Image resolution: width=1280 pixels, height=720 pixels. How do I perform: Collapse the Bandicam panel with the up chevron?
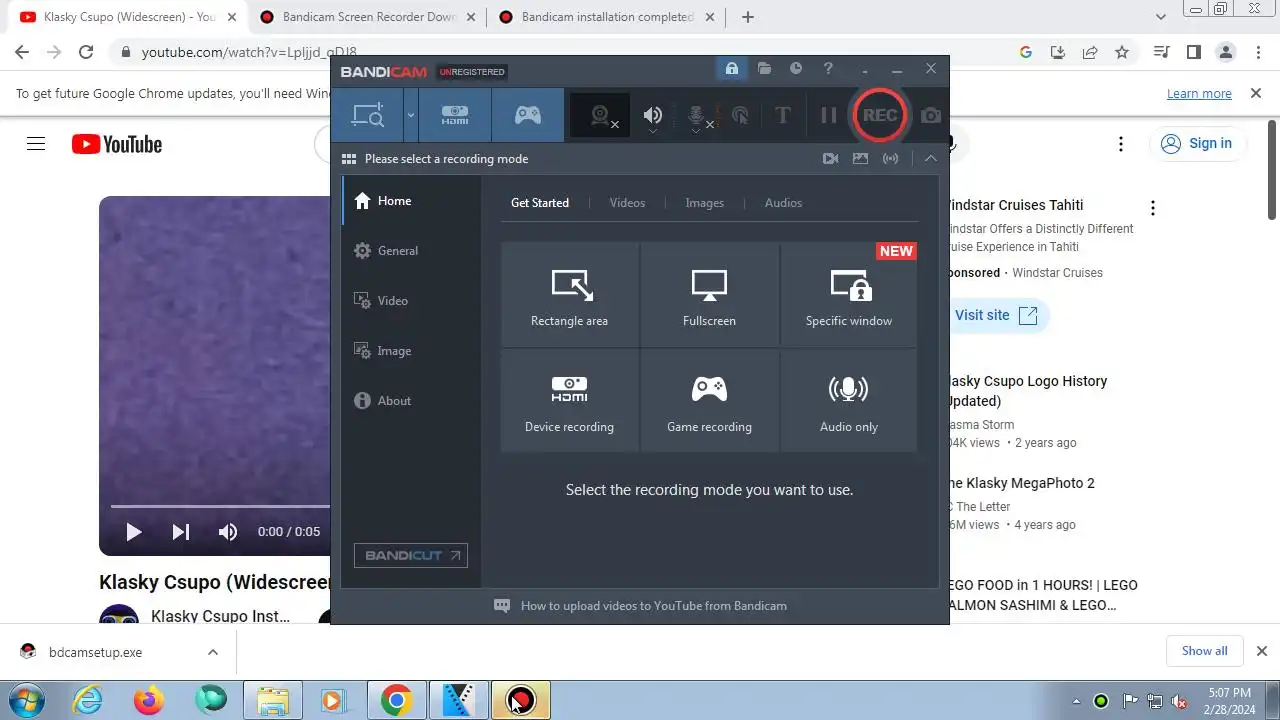930,159
